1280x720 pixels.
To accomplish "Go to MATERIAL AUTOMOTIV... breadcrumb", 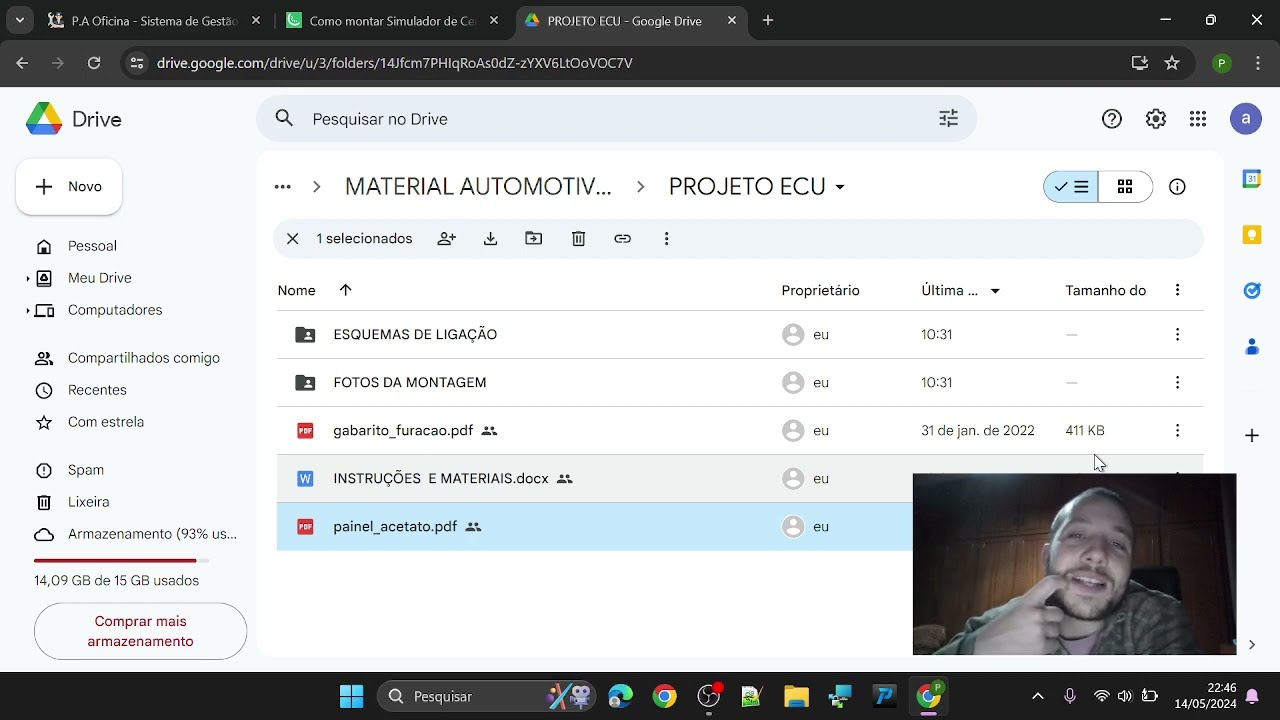I will 478,187.
